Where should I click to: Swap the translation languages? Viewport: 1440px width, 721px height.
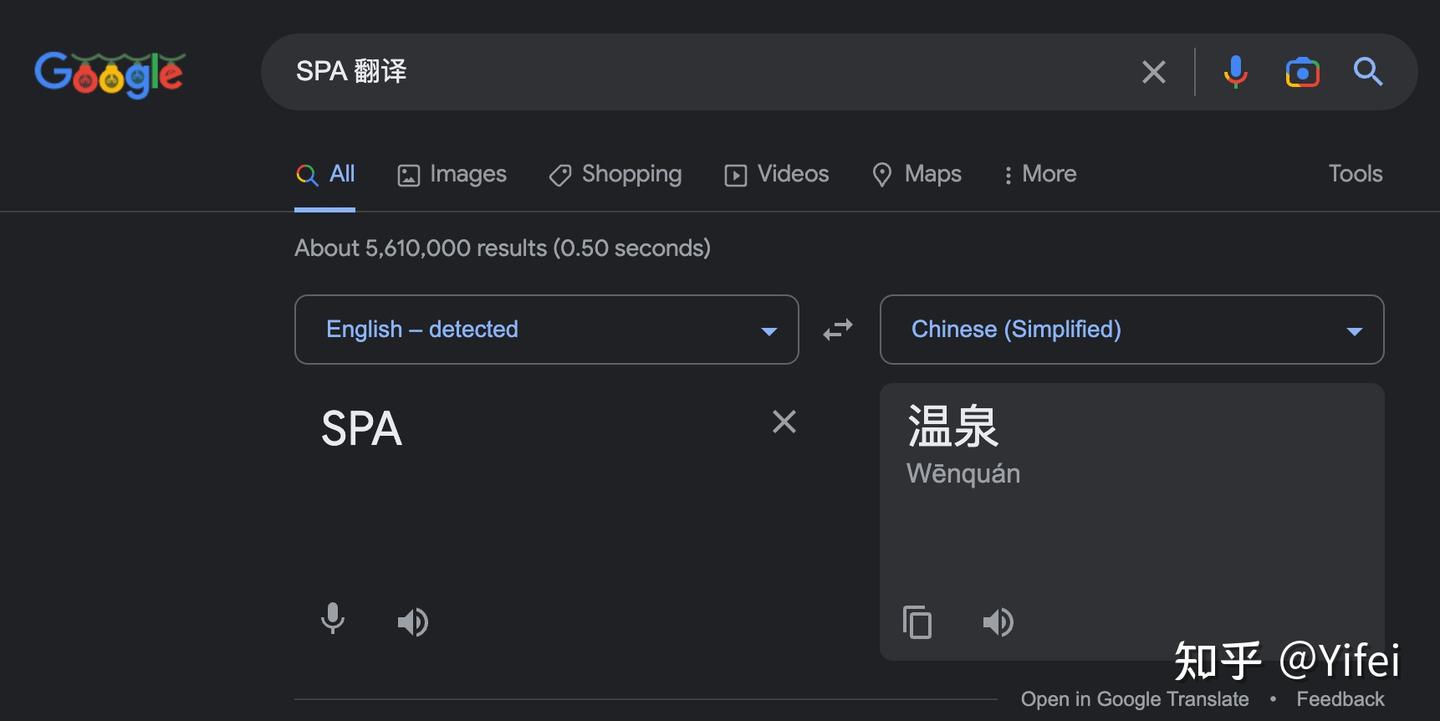click(838, 329)
